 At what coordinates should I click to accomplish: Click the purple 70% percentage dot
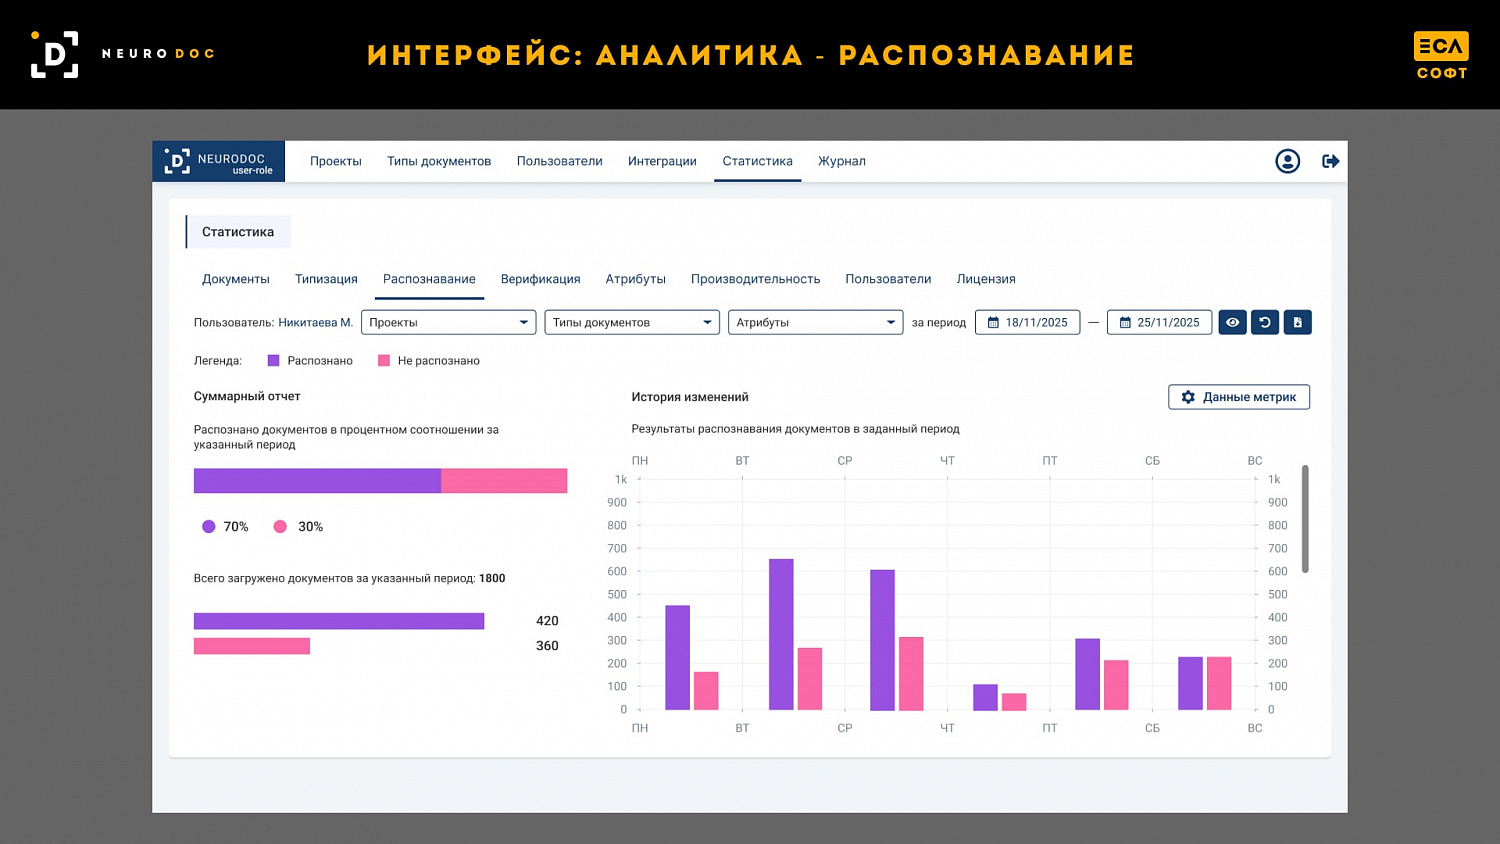coord(208,527)
